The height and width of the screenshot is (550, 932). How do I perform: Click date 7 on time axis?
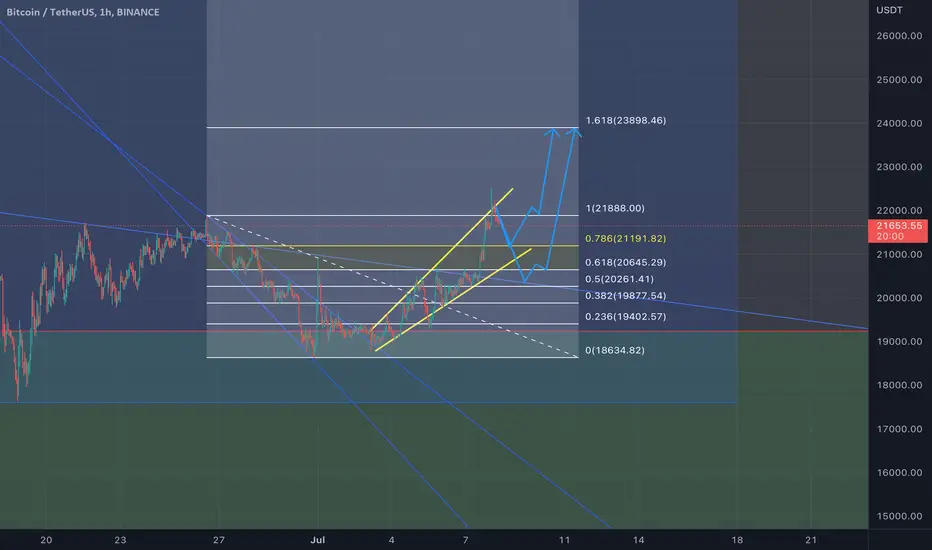coord(465,540)
